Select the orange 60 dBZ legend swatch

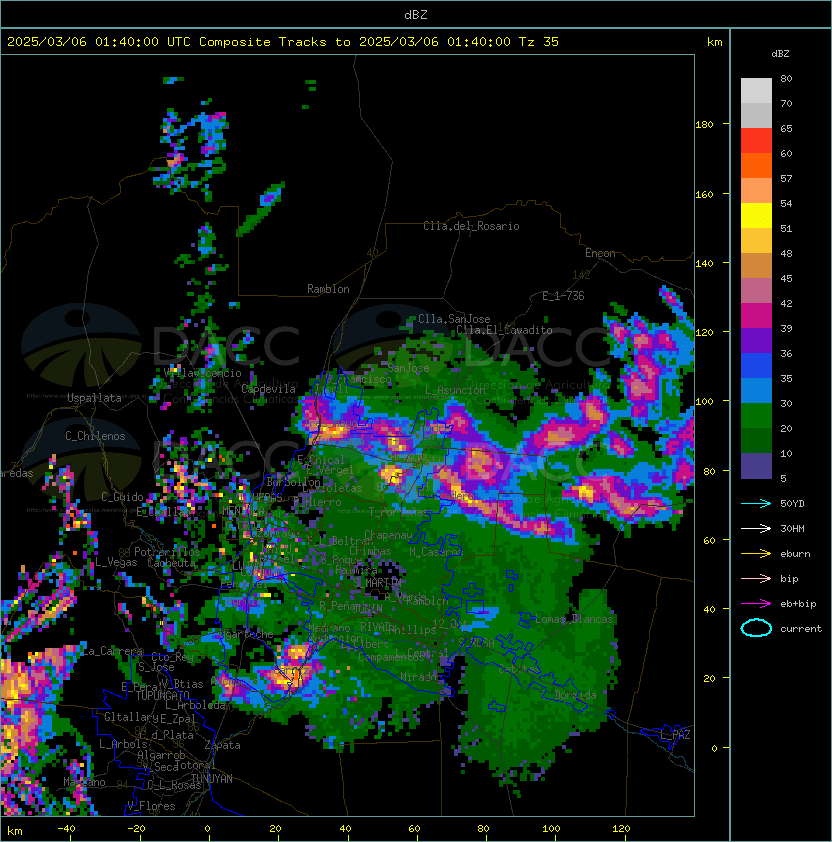[x=756, y=165]
